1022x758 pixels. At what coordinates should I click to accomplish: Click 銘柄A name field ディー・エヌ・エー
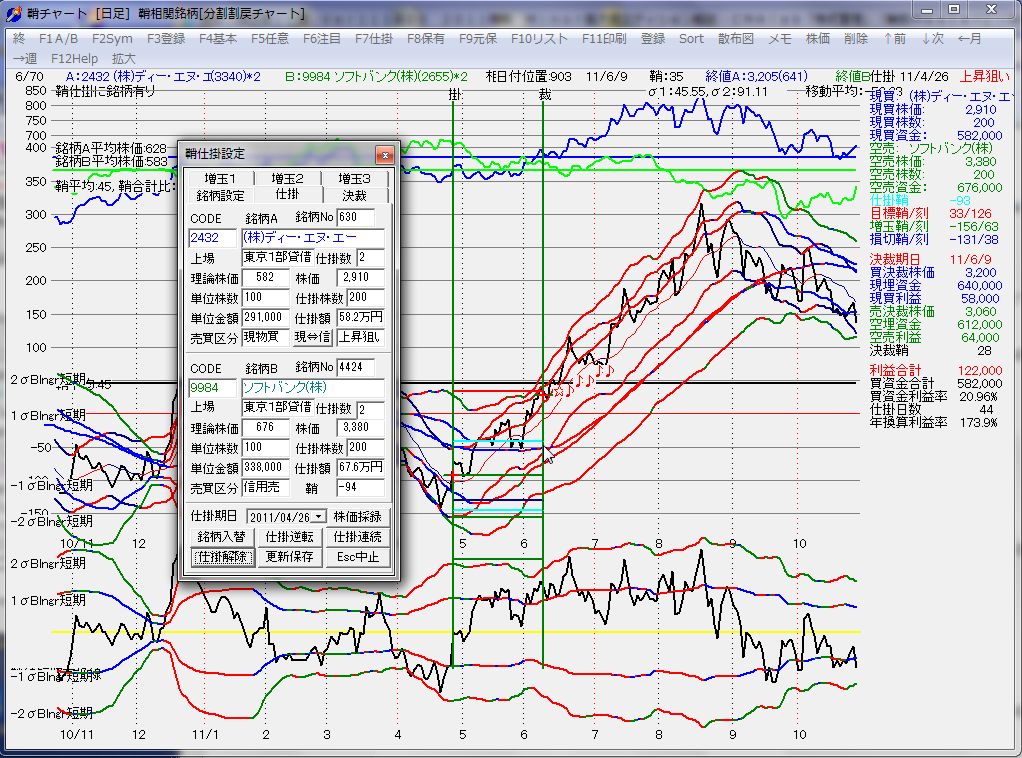313,238
